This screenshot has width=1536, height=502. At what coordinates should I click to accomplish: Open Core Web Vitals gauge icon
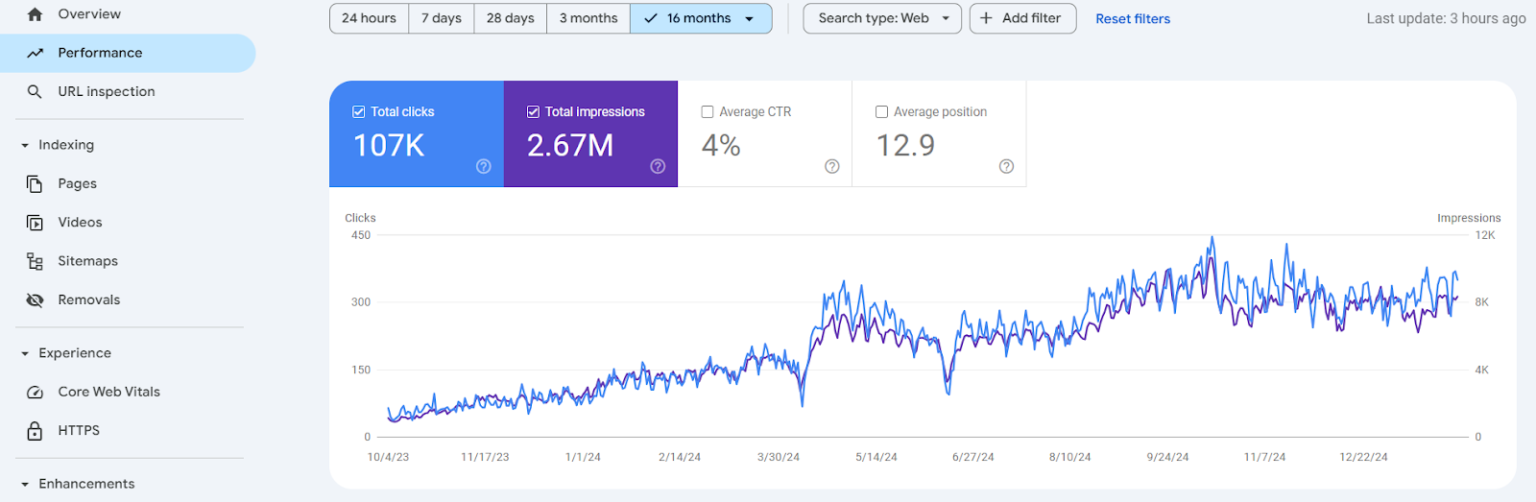35,392
